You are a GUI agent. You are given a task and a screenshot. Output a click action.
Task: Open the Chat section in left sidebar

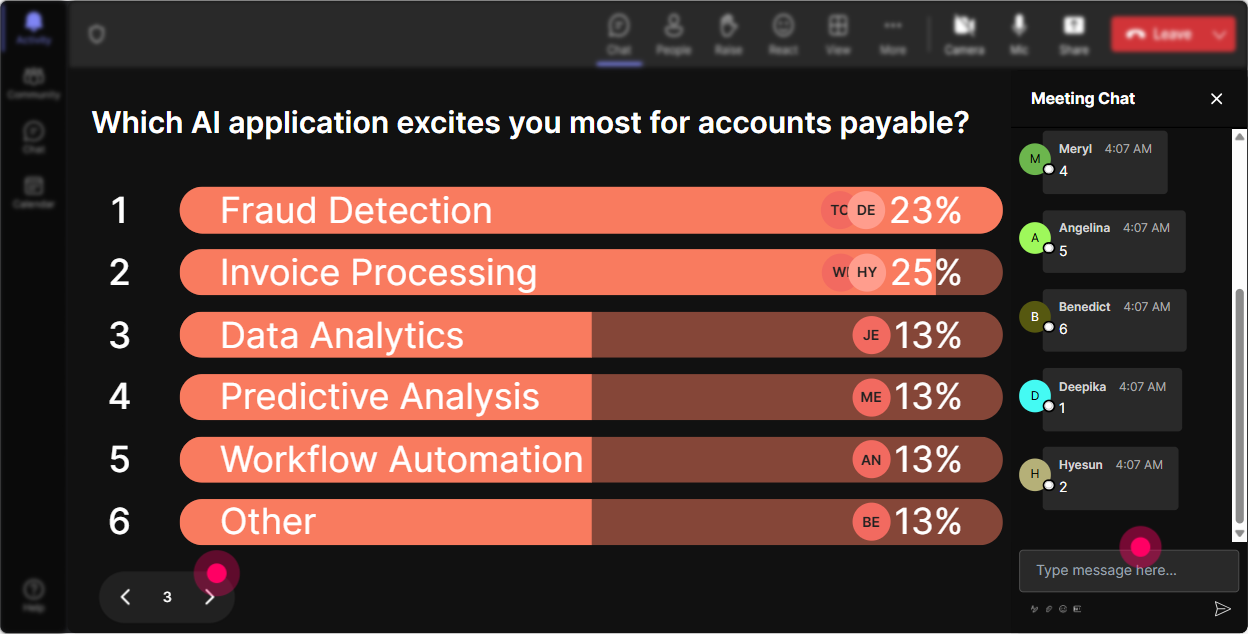point(34,138)
